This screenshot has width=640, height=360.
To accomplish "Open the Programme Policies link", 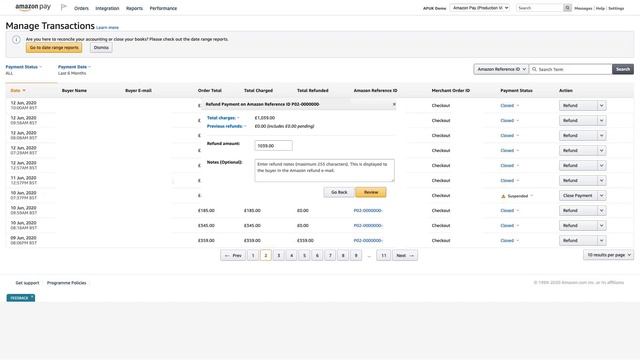I will tap(67, 283).
